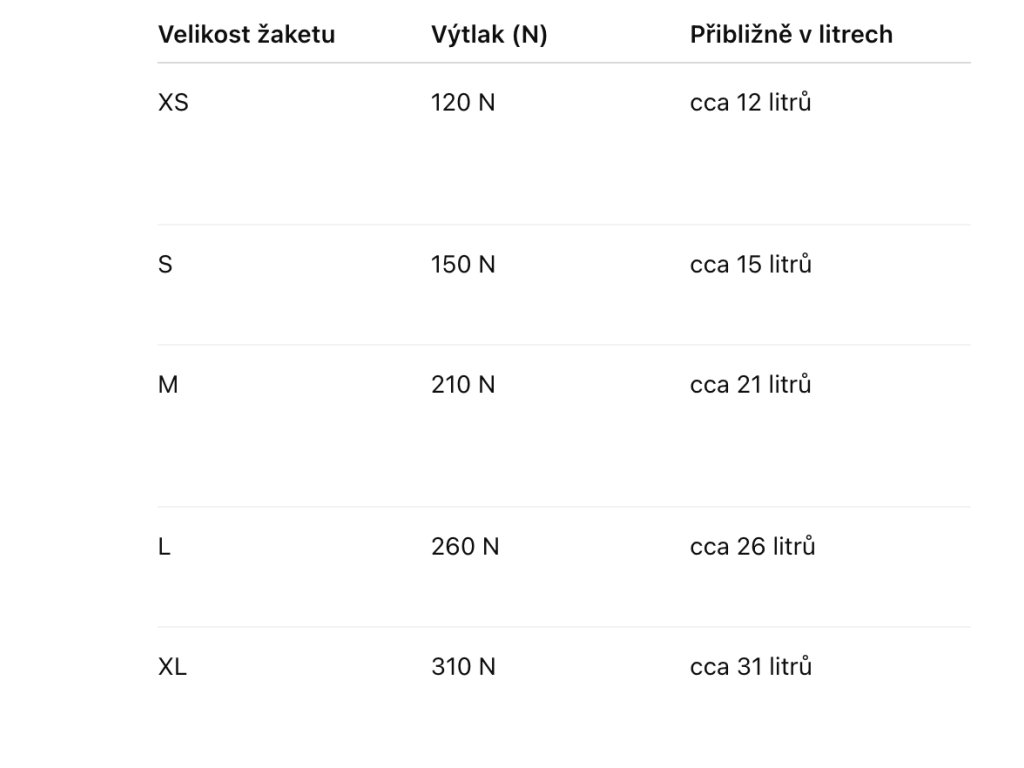
Task: Click the "Velikost žaketu" column header
Action: (x=246, y=35)
